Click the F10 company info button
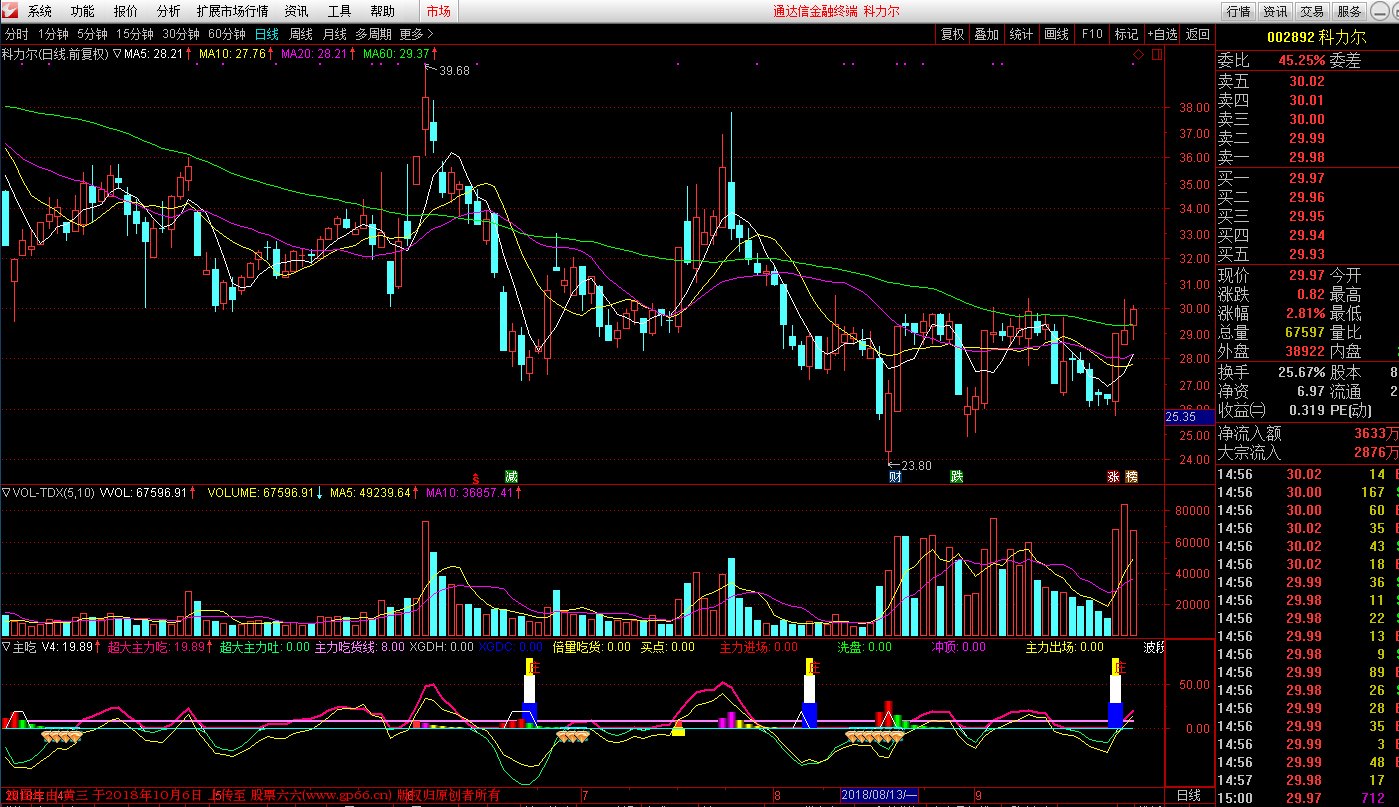The height and width of the screenshot is (807, 1399). pyautogui.click(x=1092, y=34)
